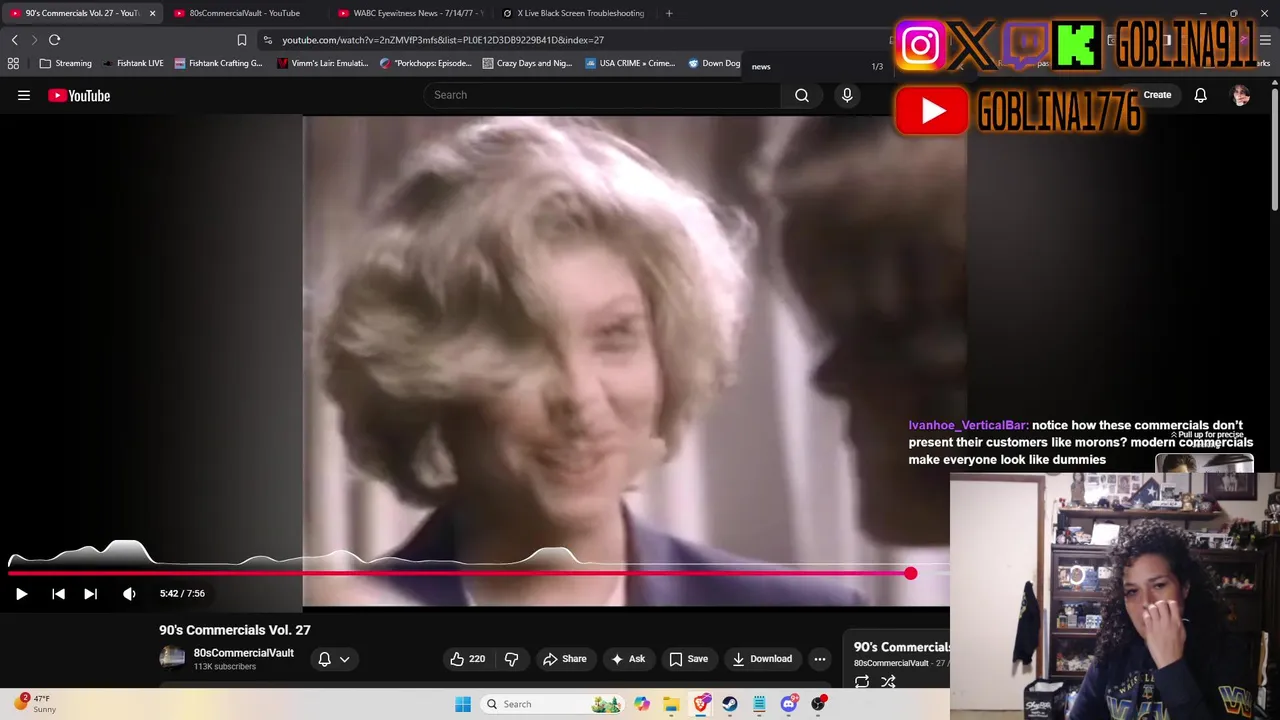Open Fishtank Crafting G... bookmark
The image size is (1280, 720).
tap(218, 63)
